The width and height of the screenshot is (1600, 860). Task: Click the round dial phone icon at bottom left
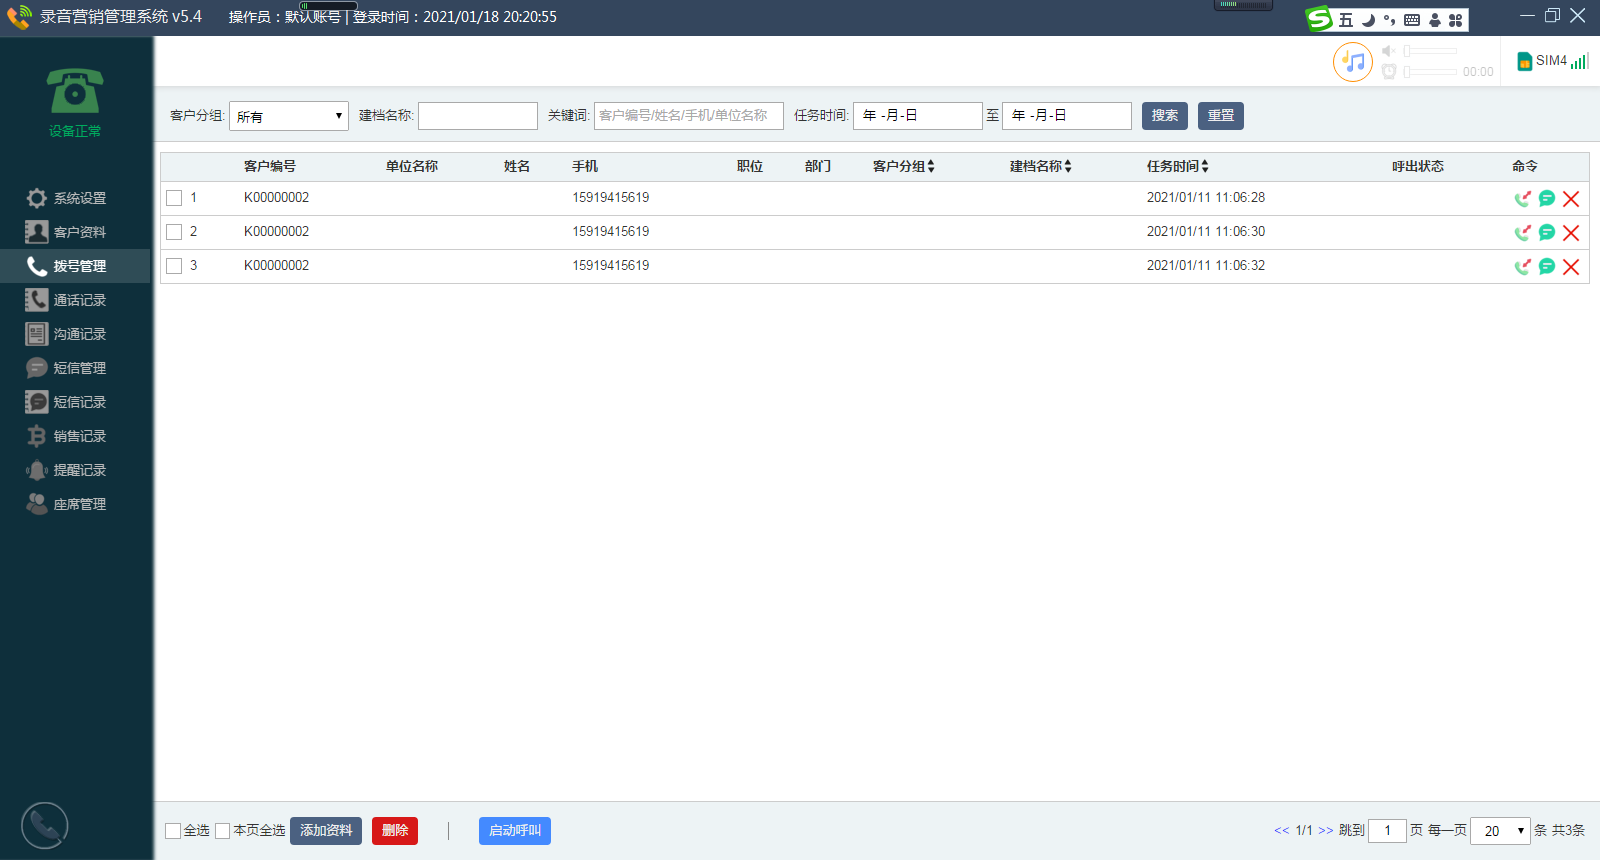click(x=45, y=826)
